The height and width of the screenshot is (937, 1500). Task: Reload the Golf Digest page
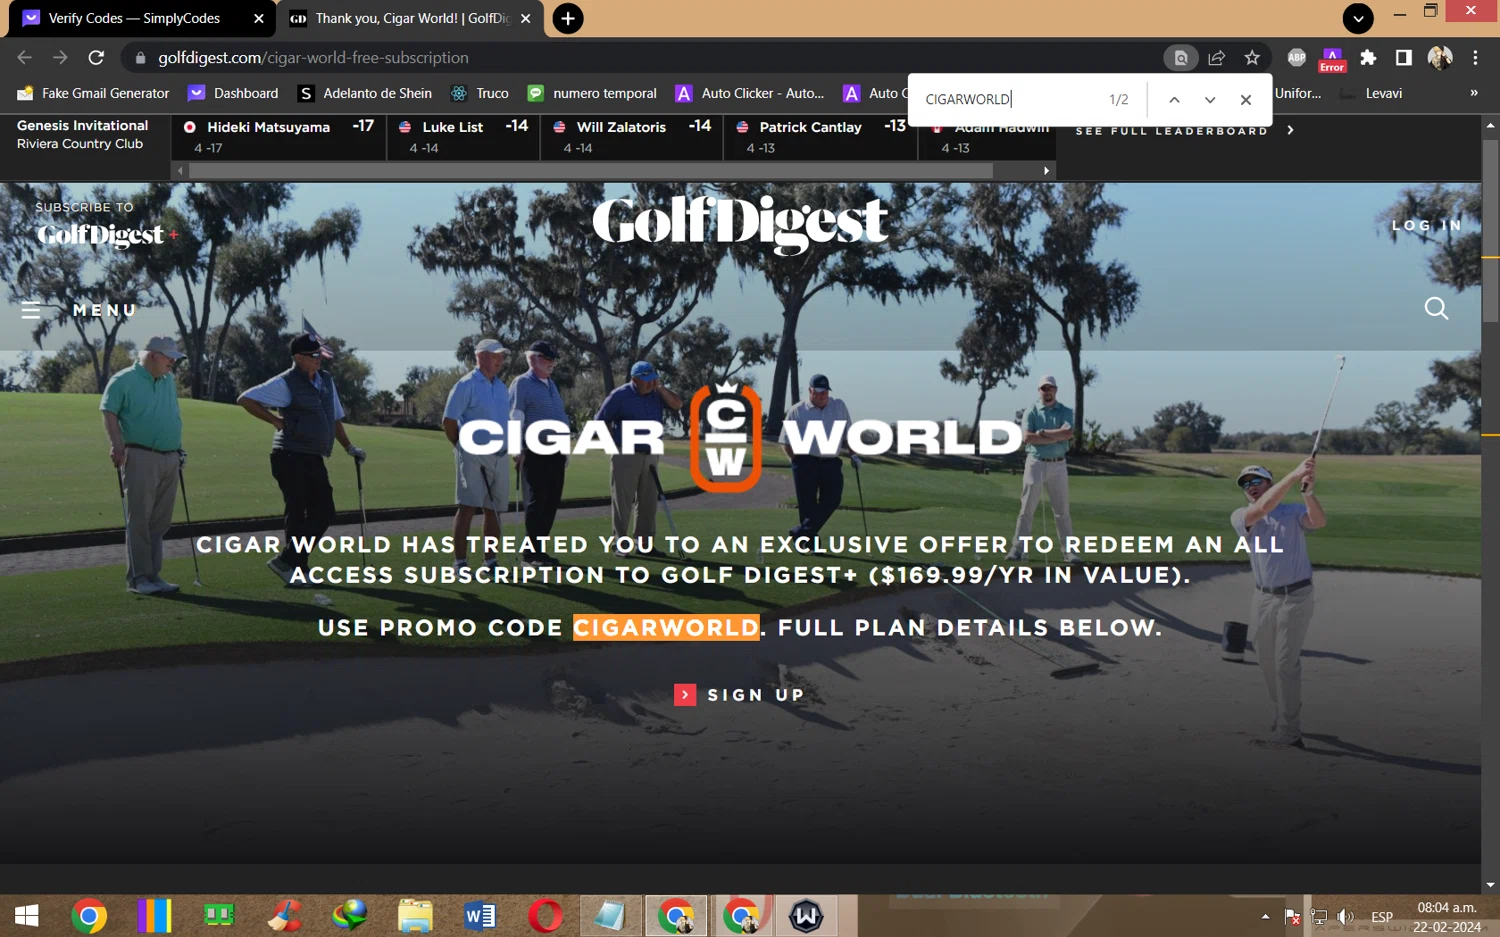point(96,58)
